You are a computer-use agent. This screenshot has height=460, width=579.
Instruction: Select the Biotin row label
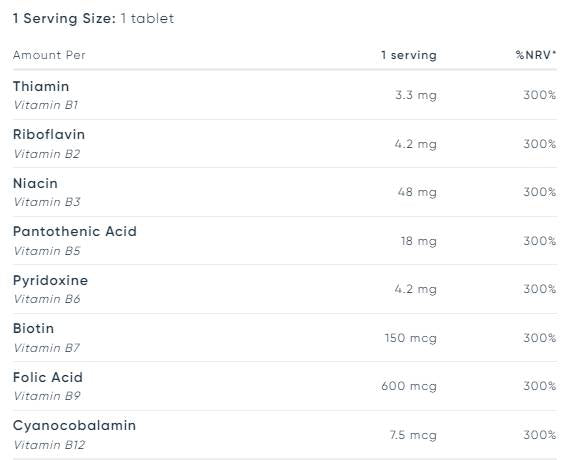pos(34,329)
